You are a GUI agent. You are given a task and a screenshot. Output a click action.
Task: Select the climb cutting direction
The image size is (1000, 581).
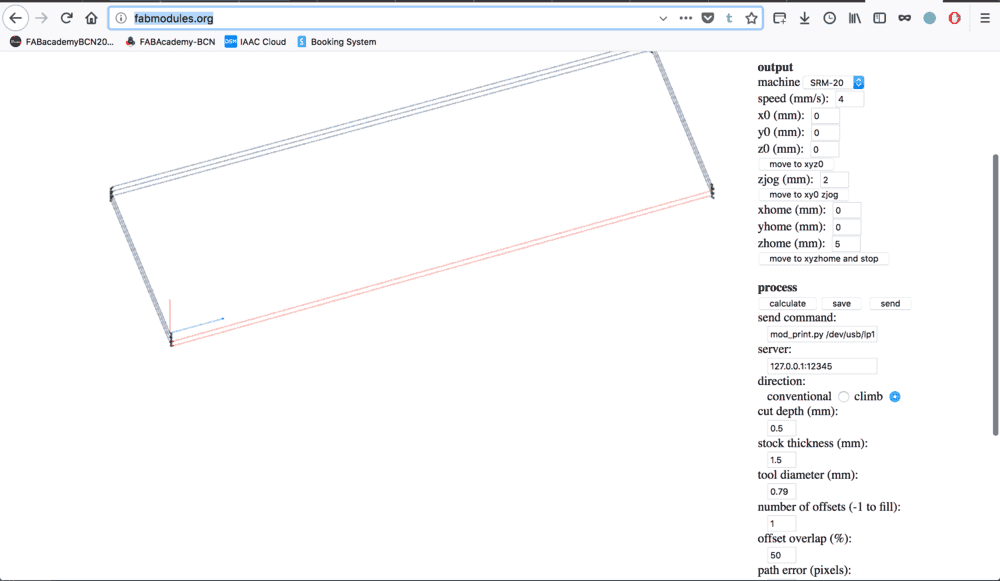(895, 396)
